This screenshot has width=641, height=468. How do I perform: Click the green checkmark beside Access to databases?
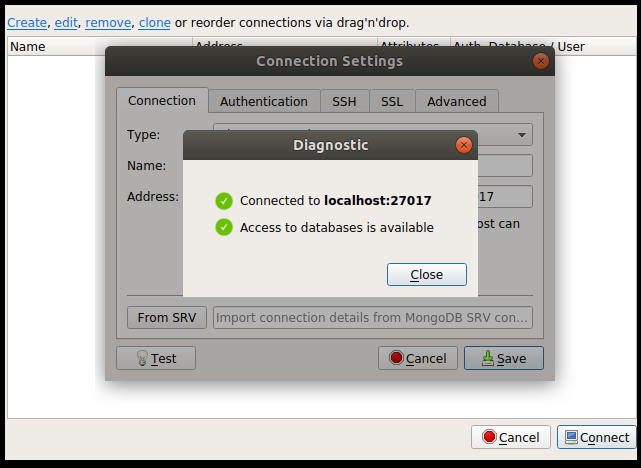point(224,227)
